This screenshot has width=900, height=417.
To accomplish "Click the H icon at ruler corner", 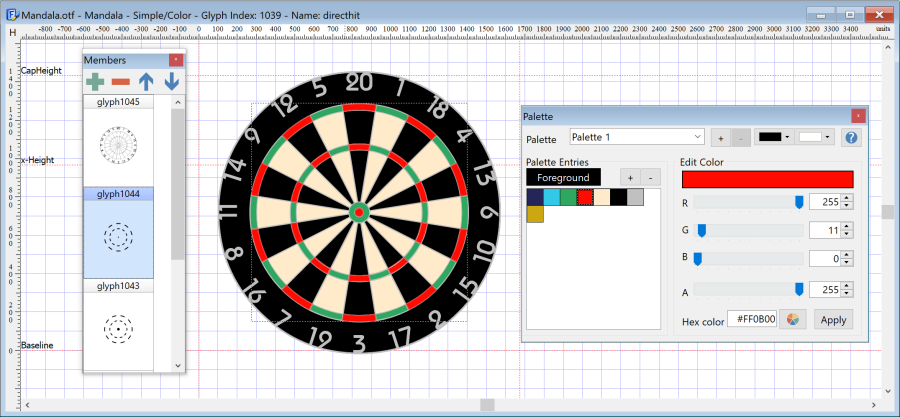I will (12, 33).
